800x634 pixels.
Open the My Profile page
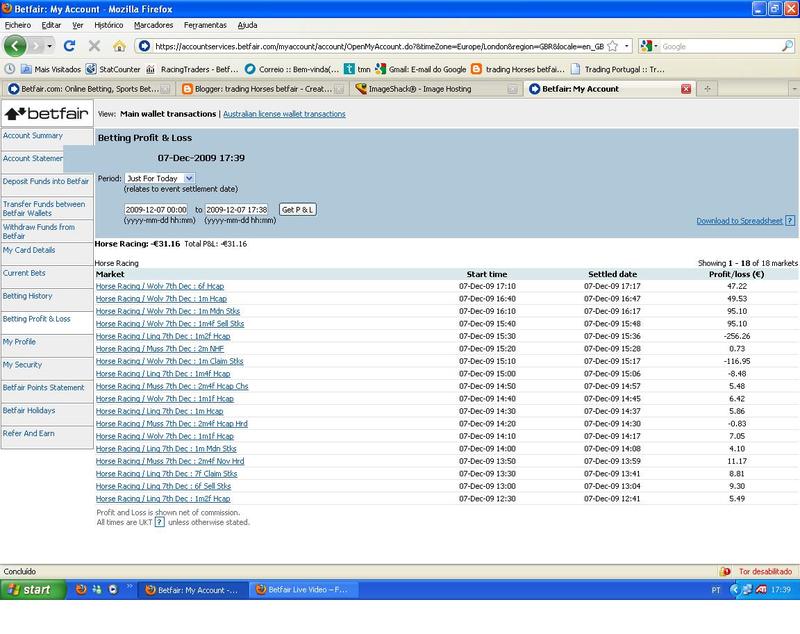[19, 342]
